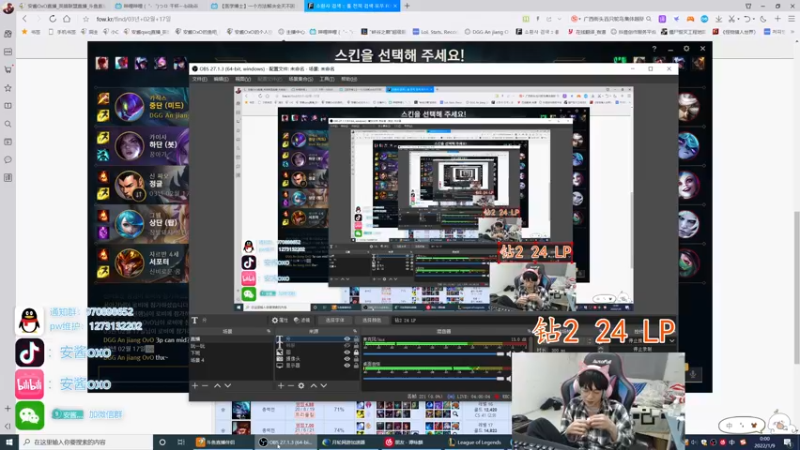
Task: Toggle lock on the camera source row
Action: [356, 359]
